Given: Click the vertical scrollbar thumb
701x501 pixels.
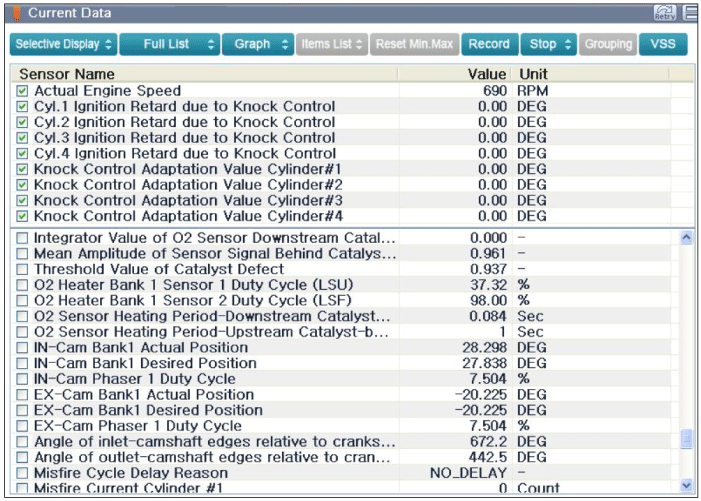Looking at the screenshot, I should pyautogui.click(x=686, y=438).
